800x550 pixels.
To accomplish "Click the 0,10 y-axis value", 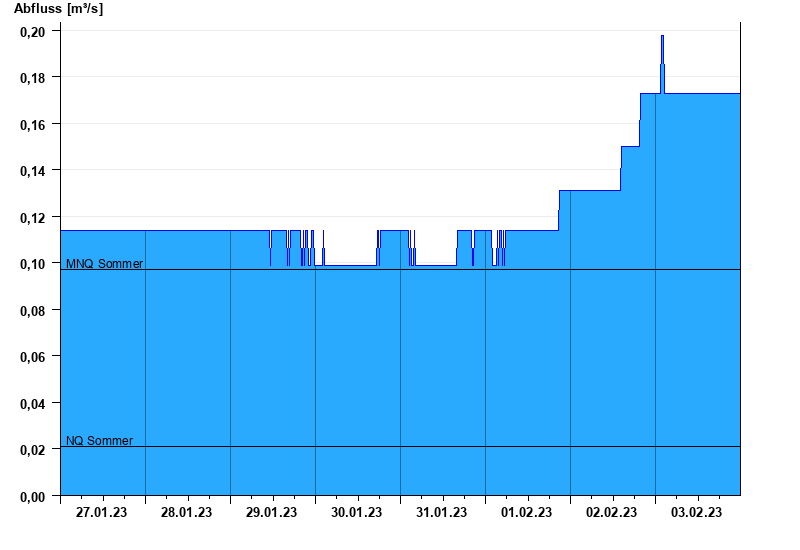I will (33, 264).
